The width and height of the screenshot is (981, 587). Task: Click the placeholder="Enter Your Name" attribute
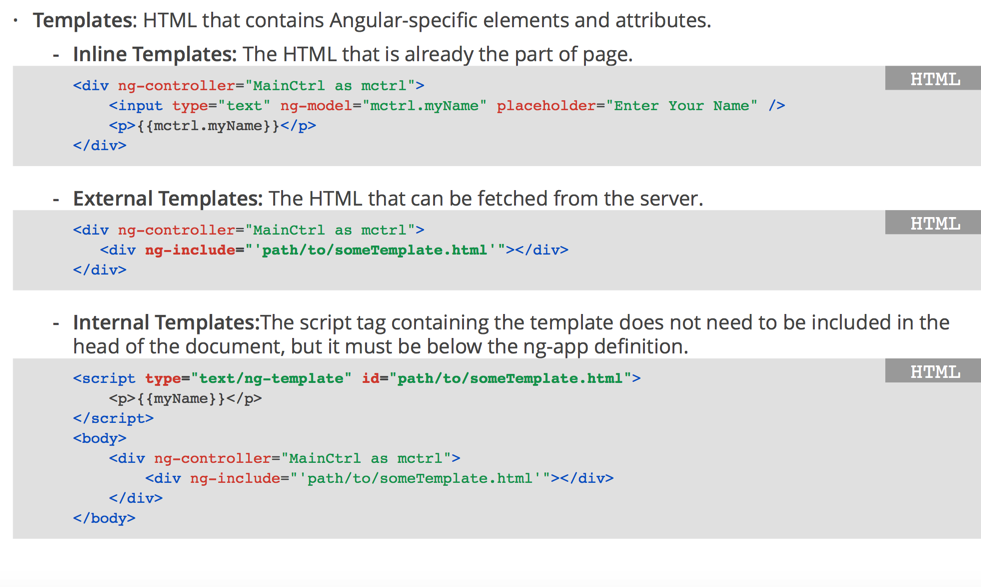628,106
